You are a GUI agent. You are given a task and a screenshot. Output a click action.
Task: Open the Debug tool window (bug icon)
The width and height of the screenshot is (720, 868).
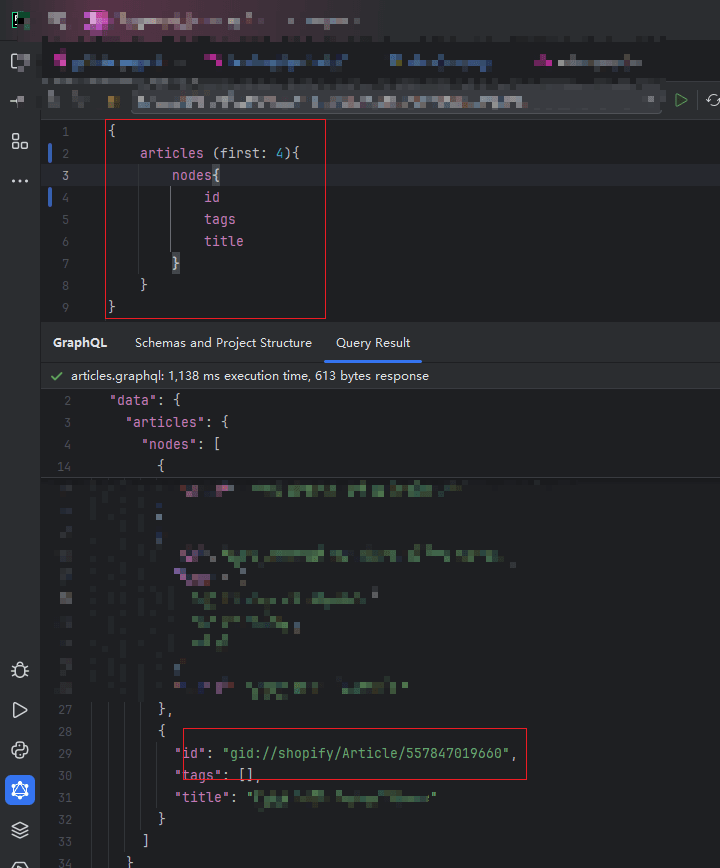[20, 670]
